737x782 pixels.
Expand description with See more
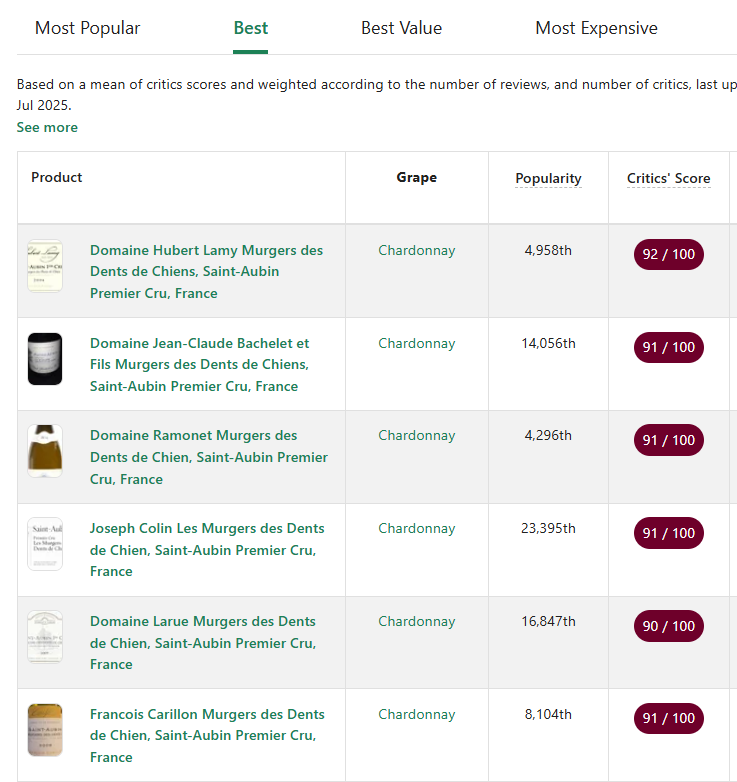pos(47,127)
